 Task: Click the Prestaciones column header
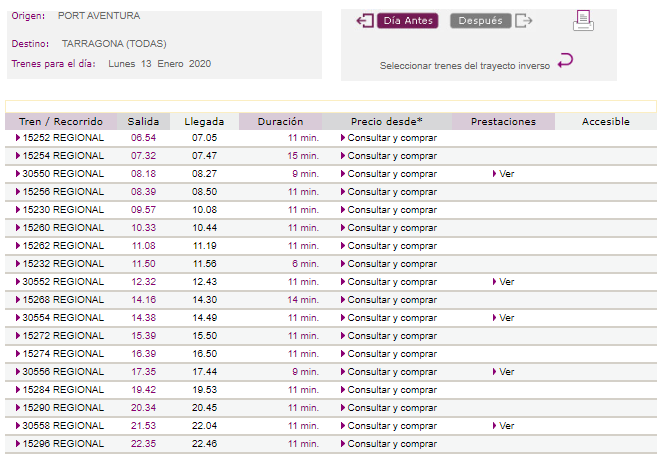click(503, 122)
